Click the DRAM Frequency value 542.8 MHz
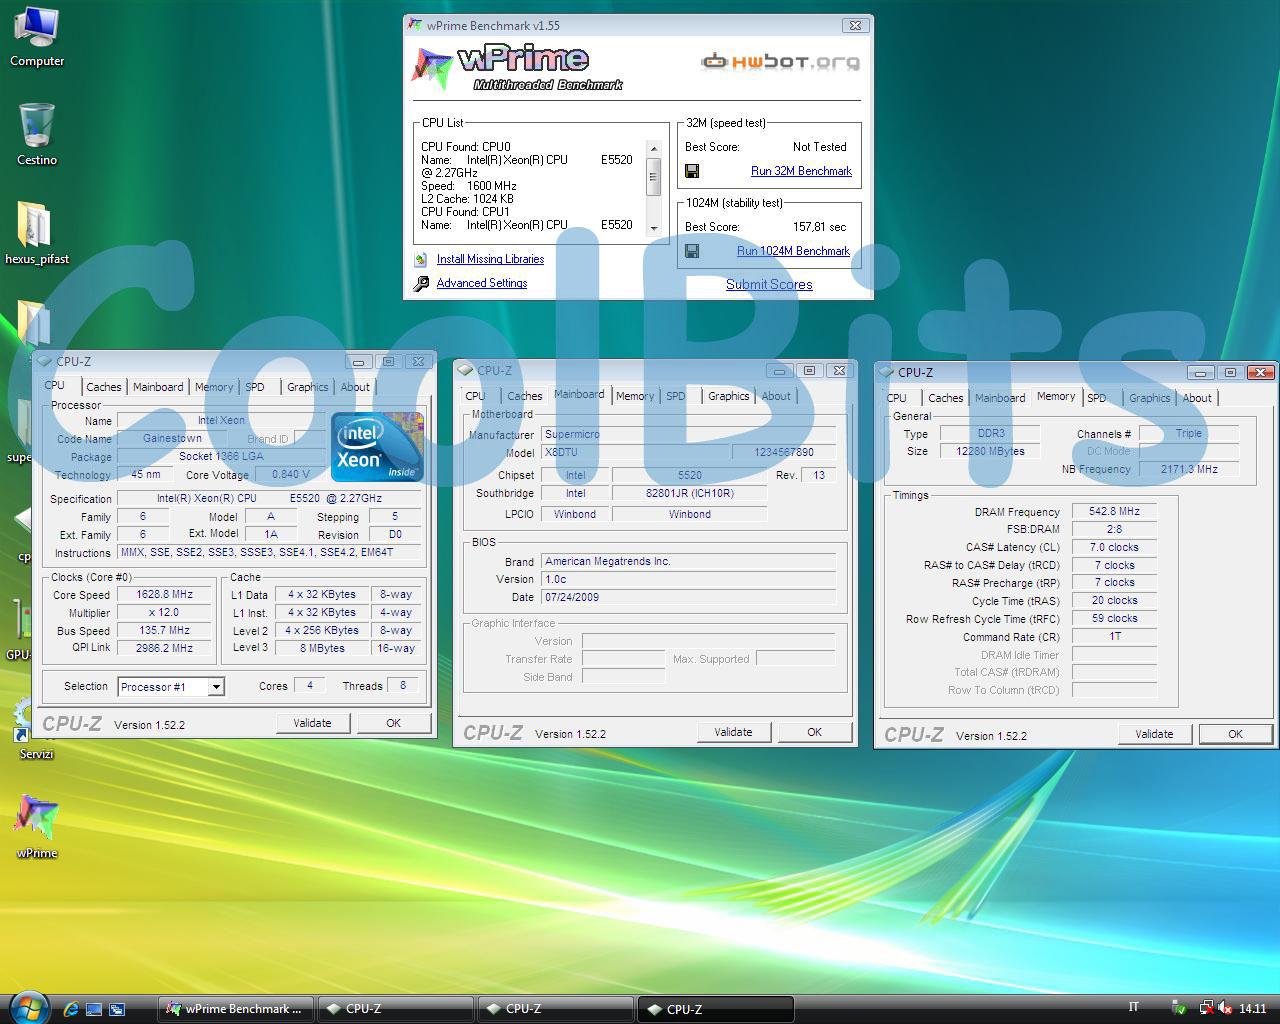The width and height of the screenshot is (1280, 1024). pos(1114,511)
